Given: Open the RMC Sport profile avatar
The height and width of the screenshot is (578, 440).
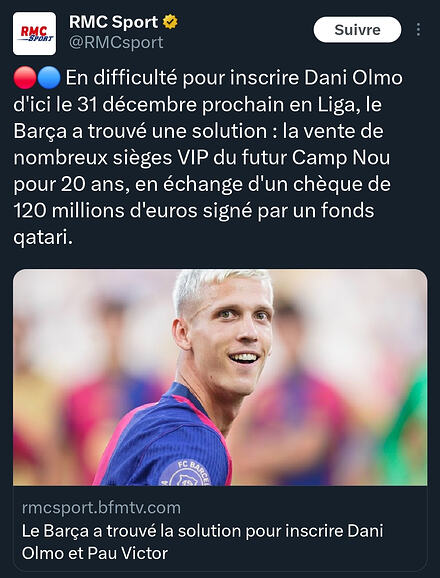Looking at the screenshot, I should [x=34, y=34].
